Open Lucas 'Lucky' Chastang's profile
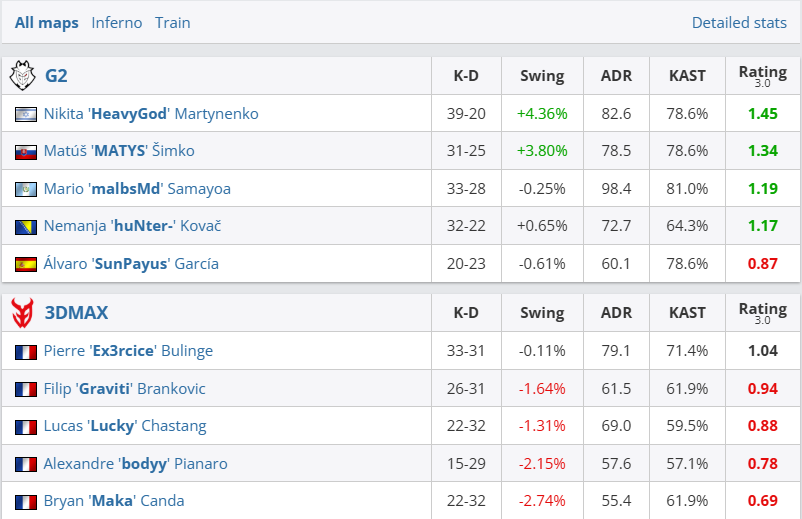Viewport: 802px width, 519px height. pyautogui.click(x=125, y=426)
